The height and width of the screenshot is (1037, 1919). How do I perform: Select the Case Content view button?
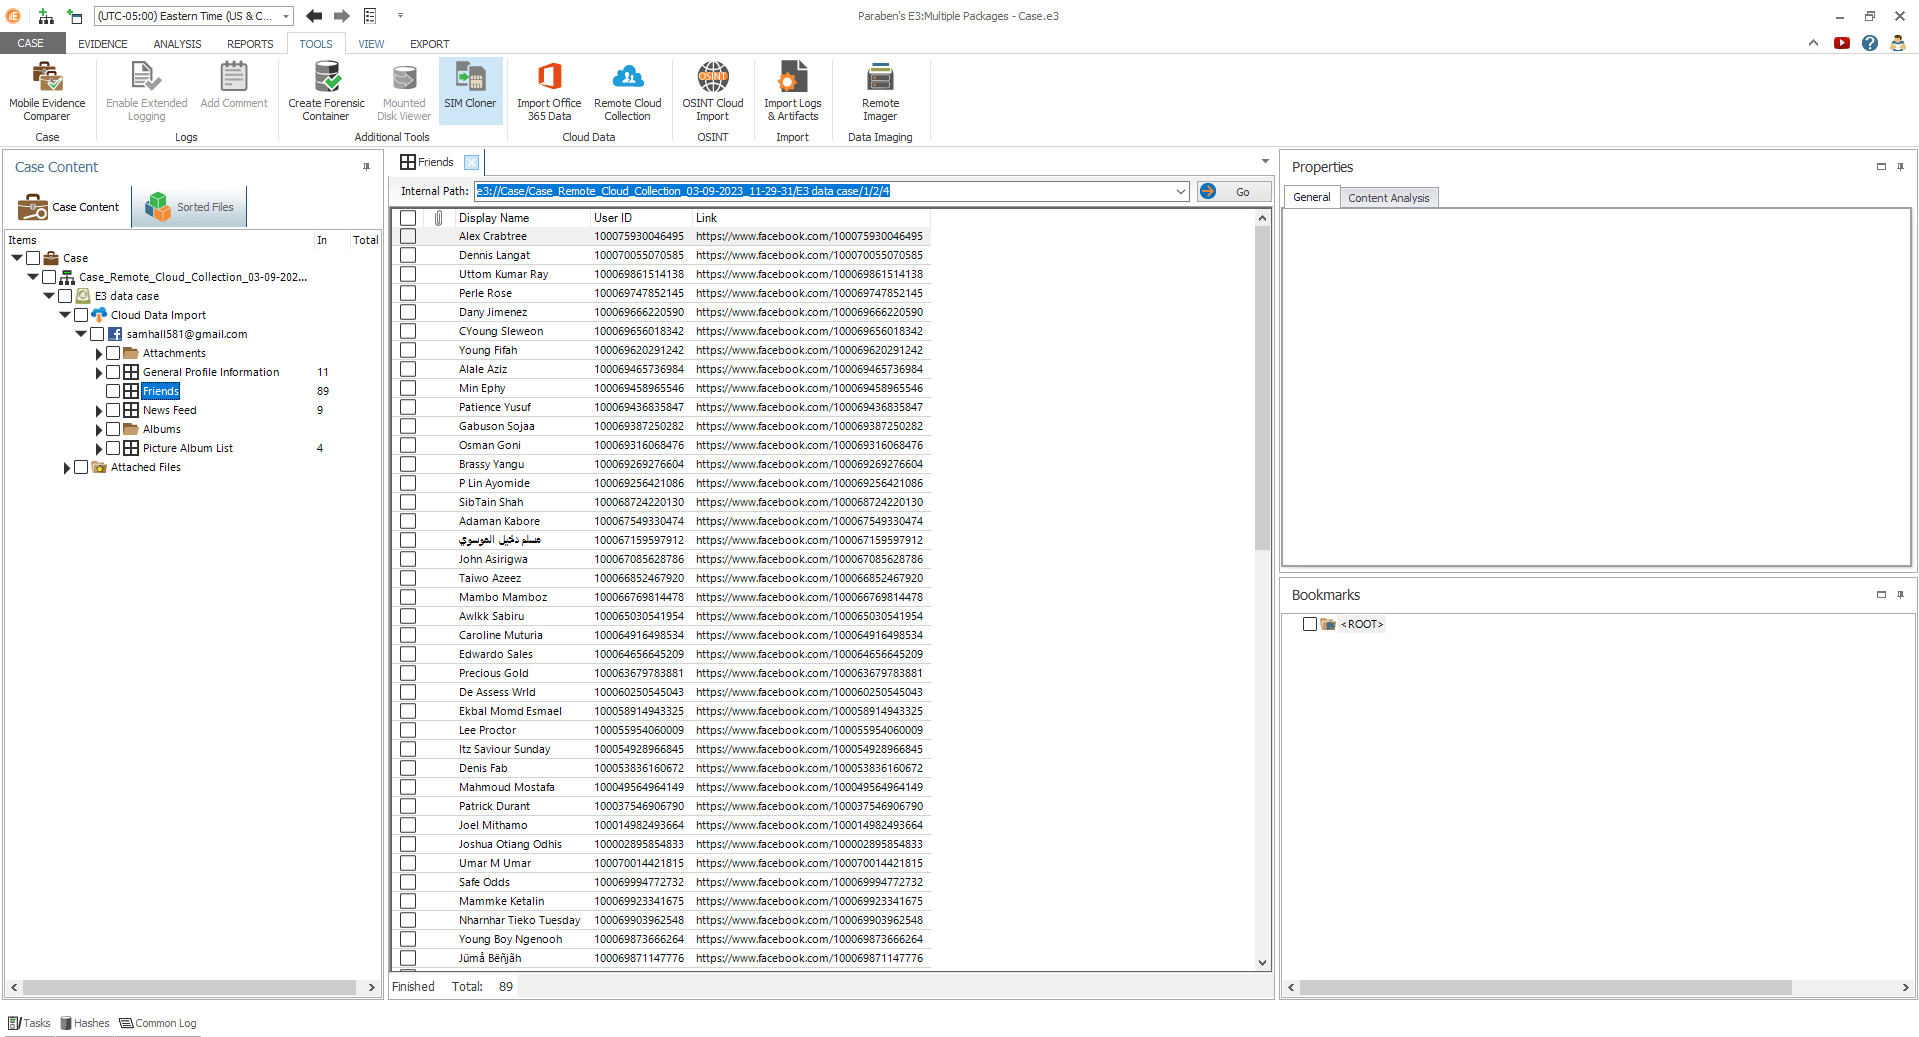[x=69, y=207]
